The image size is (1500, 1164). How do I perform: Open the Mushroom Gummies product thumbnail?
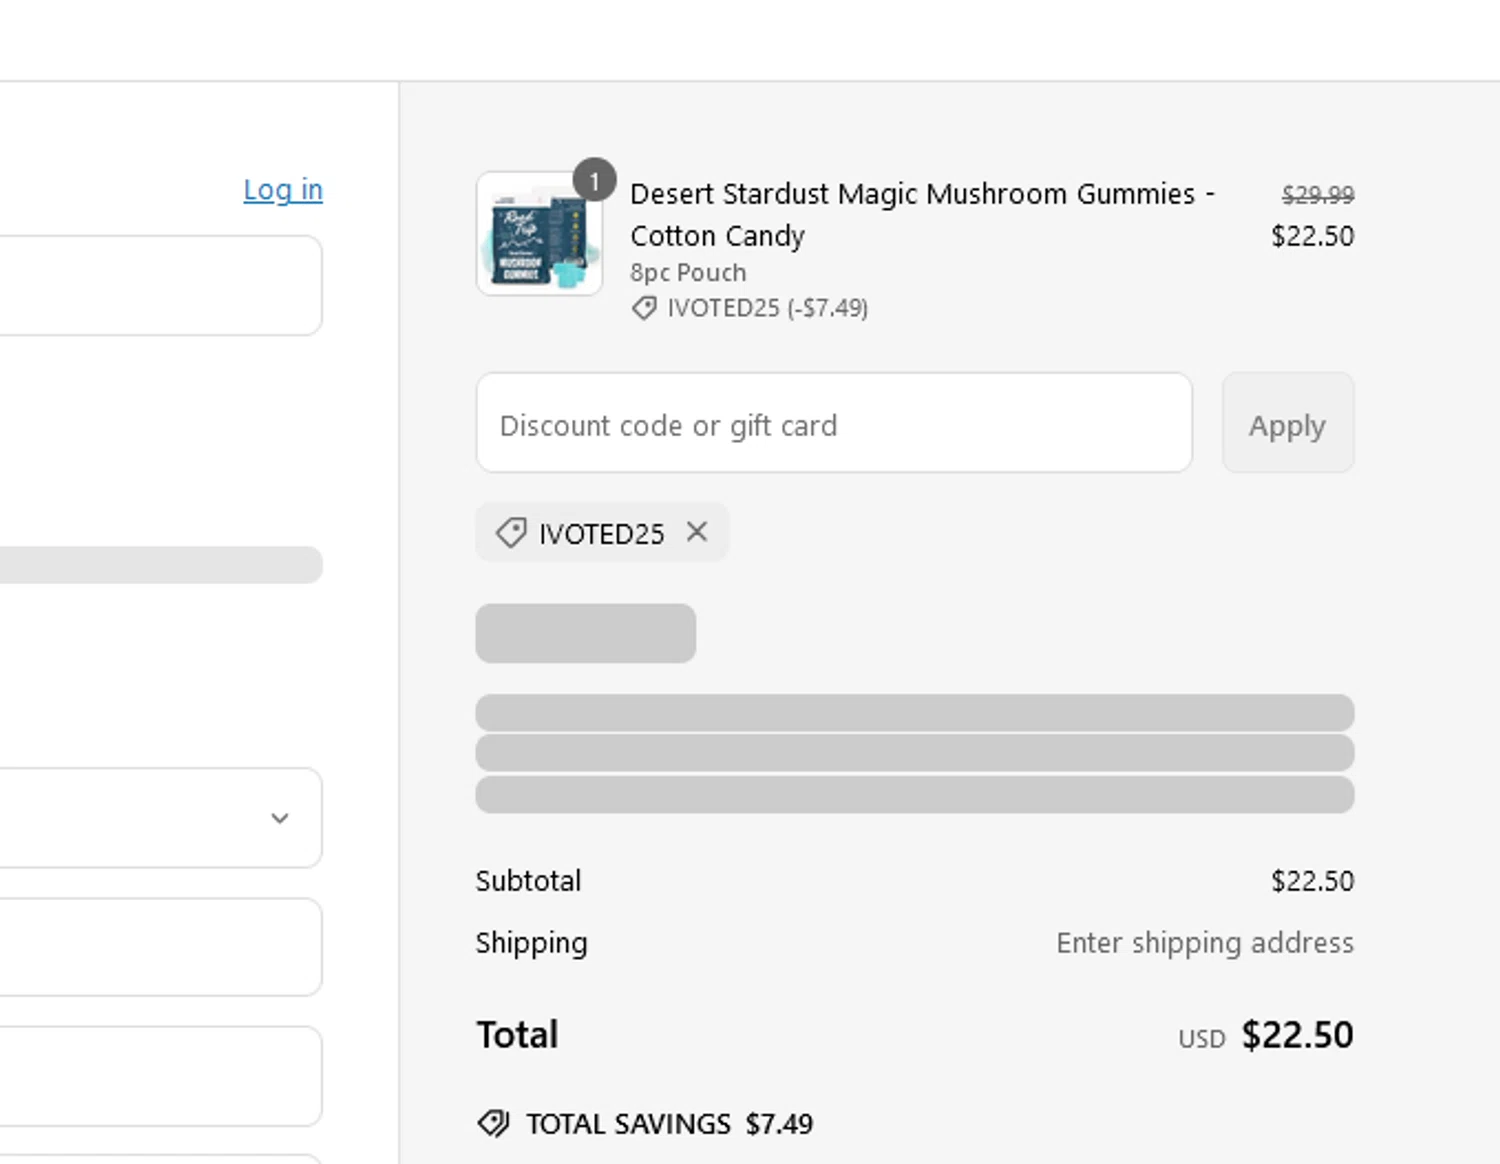[538, 236]
